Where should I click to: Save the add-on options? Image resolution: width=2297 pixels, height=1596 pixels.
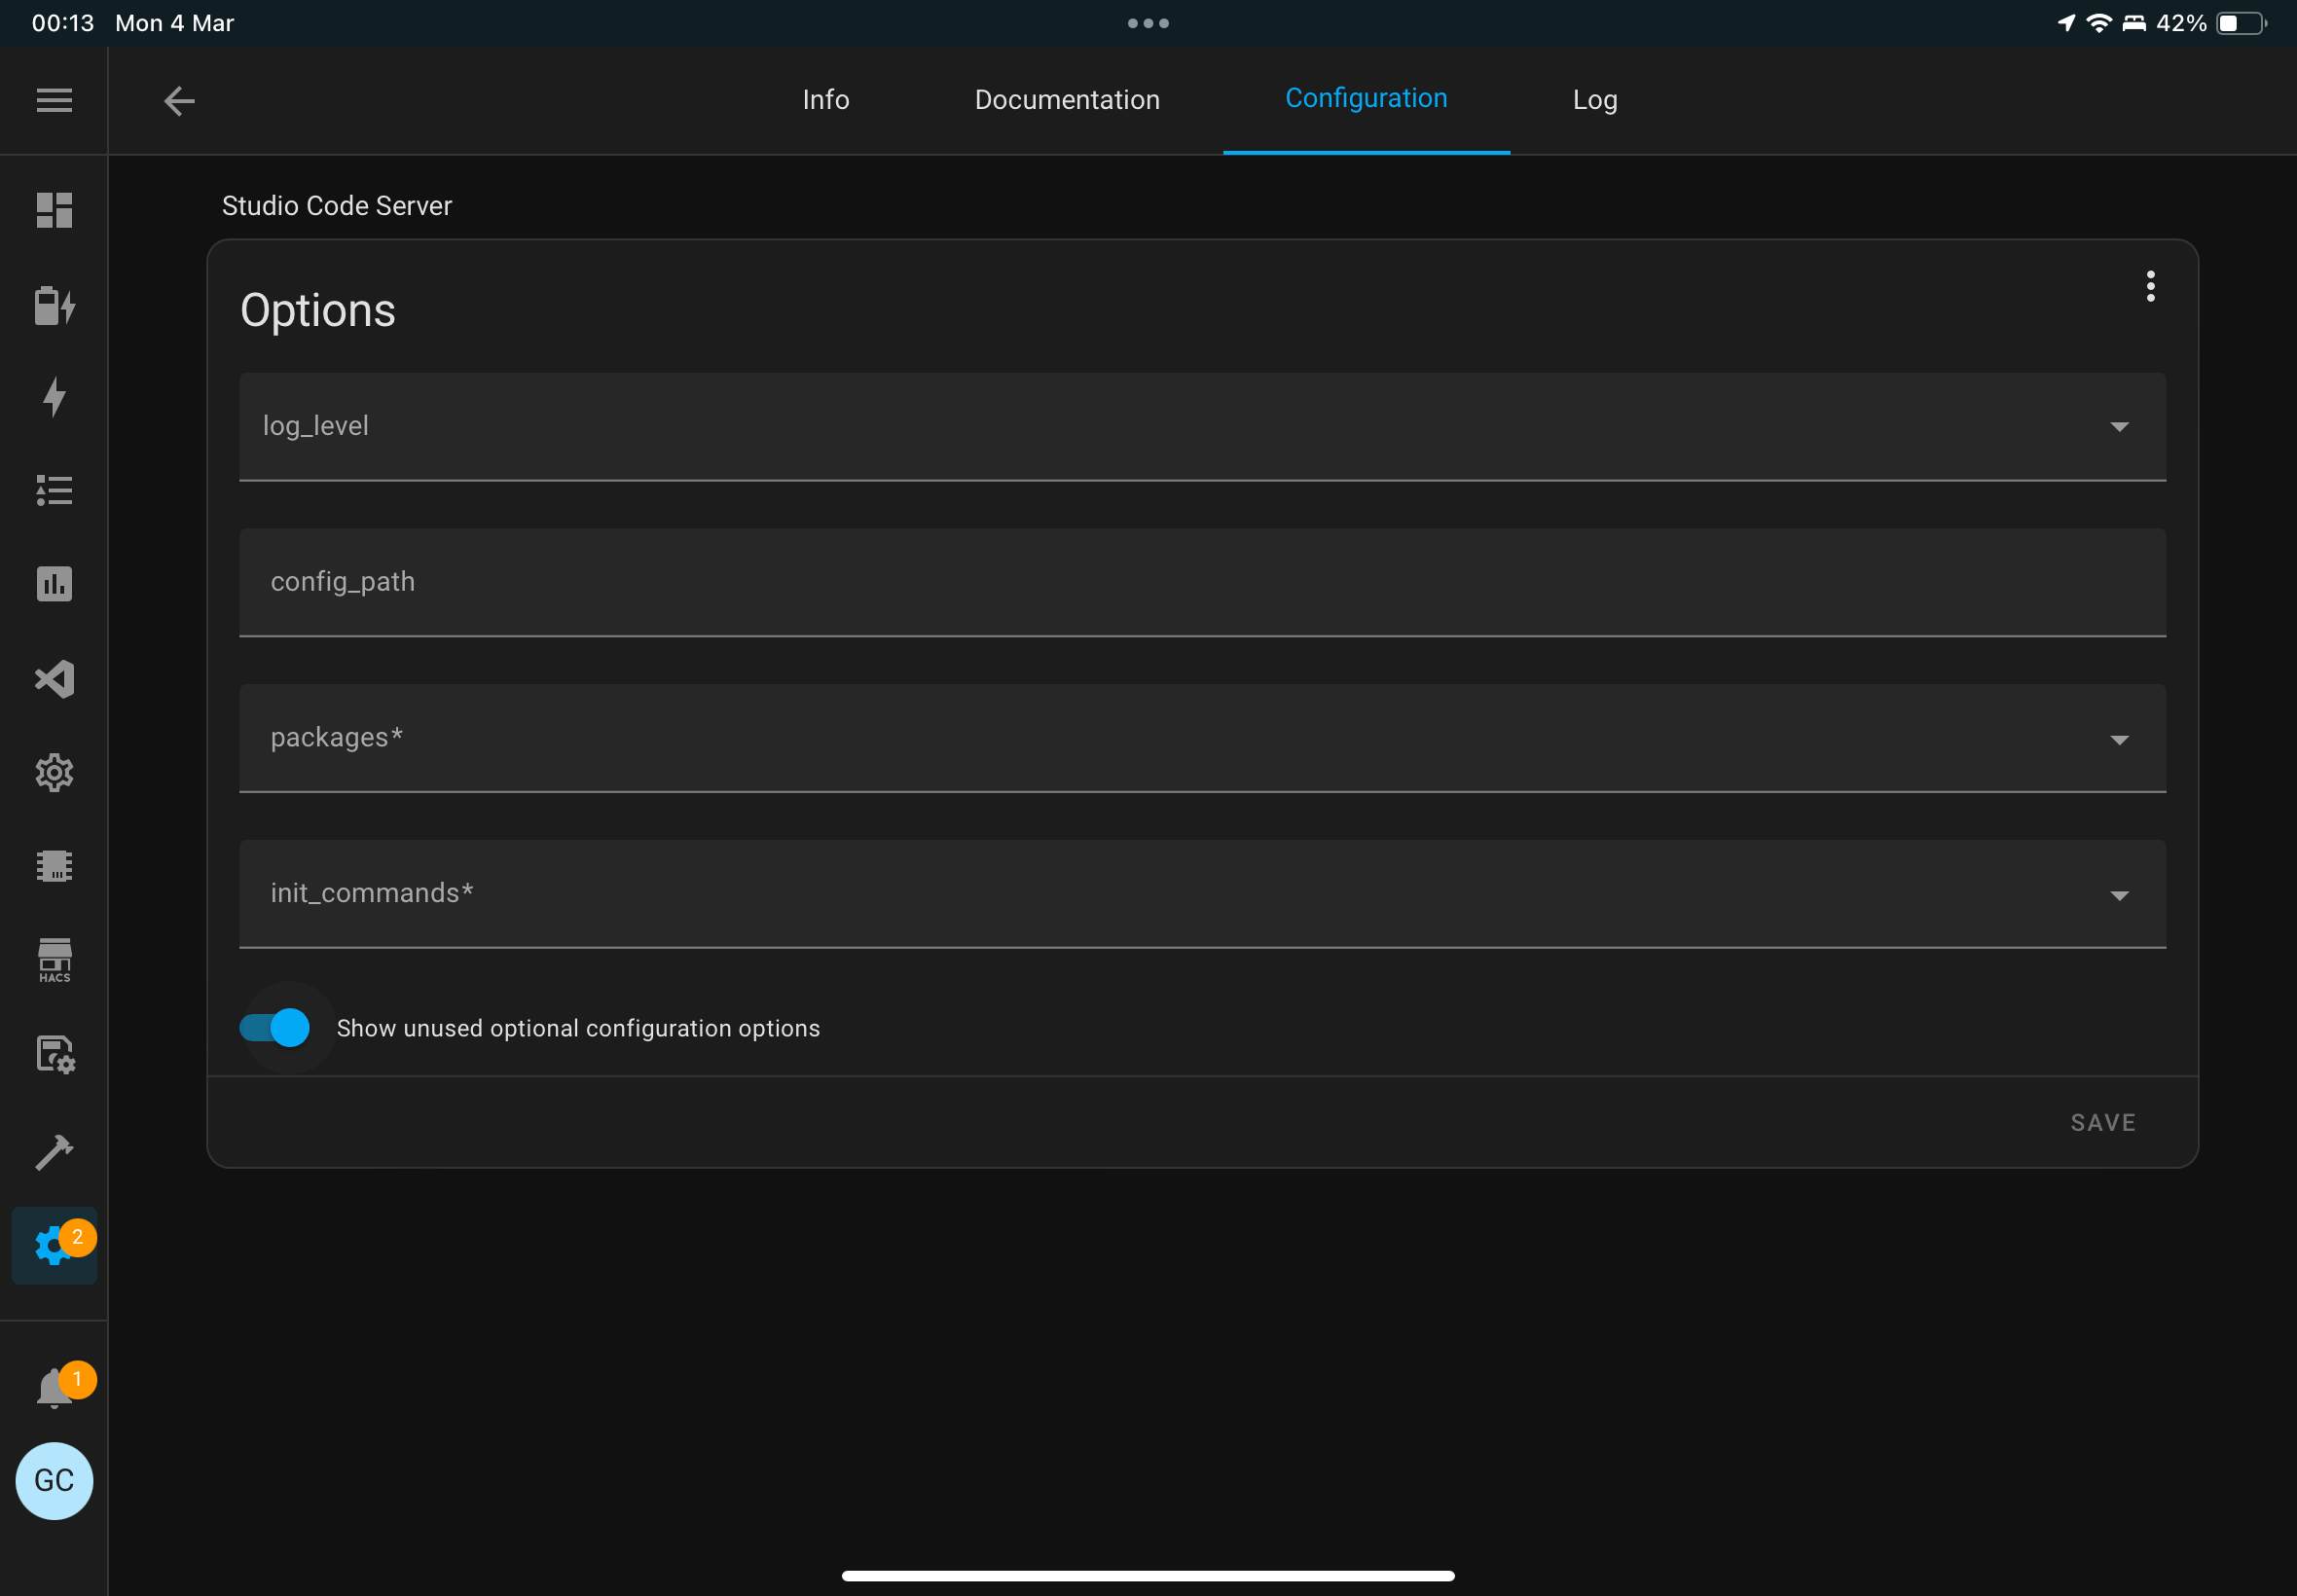pos(2103,1123)
